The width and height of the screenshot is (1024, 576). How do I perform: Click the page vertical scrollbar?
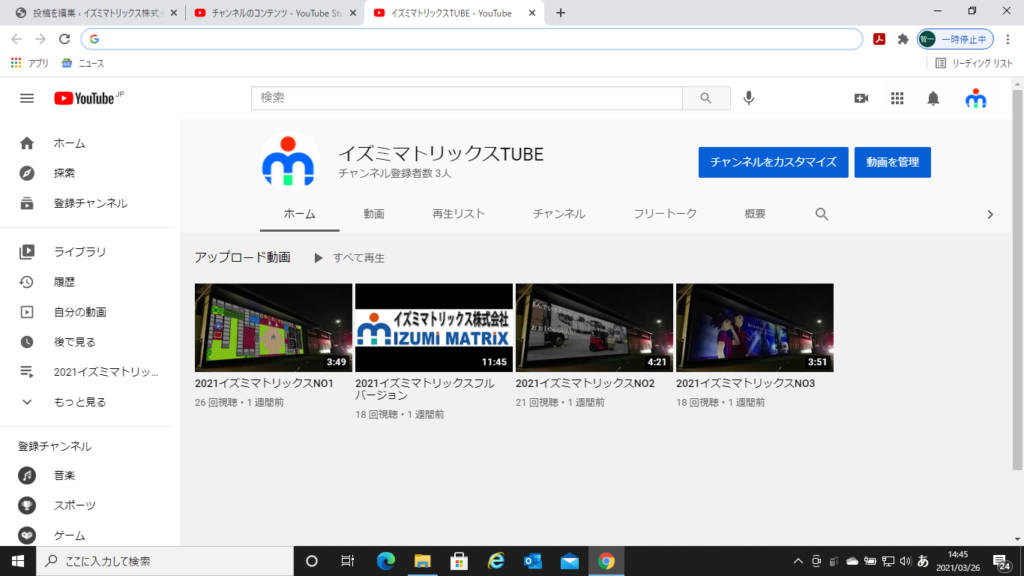pyautogui.click(x=1017, y=280)
